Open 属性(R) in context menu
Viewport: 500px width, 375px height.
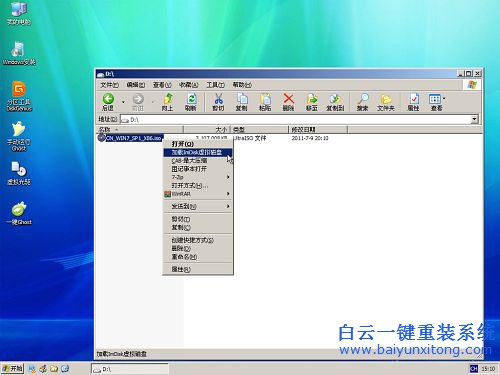pyautogui.click(x=197, y=269)
